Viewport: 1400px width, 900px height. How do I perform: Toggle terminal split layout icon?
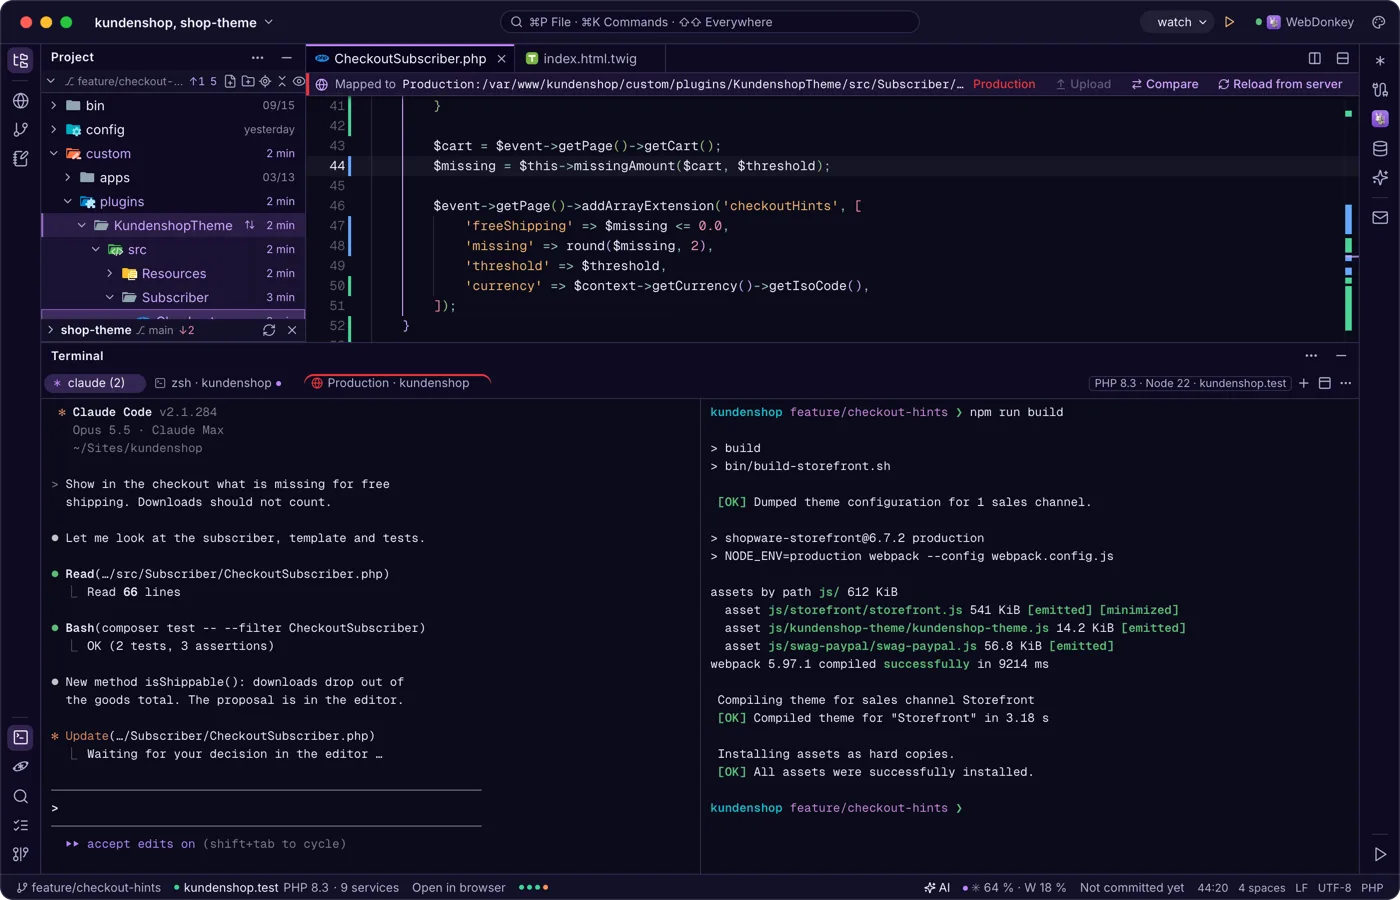click(x=1325, y=383)
